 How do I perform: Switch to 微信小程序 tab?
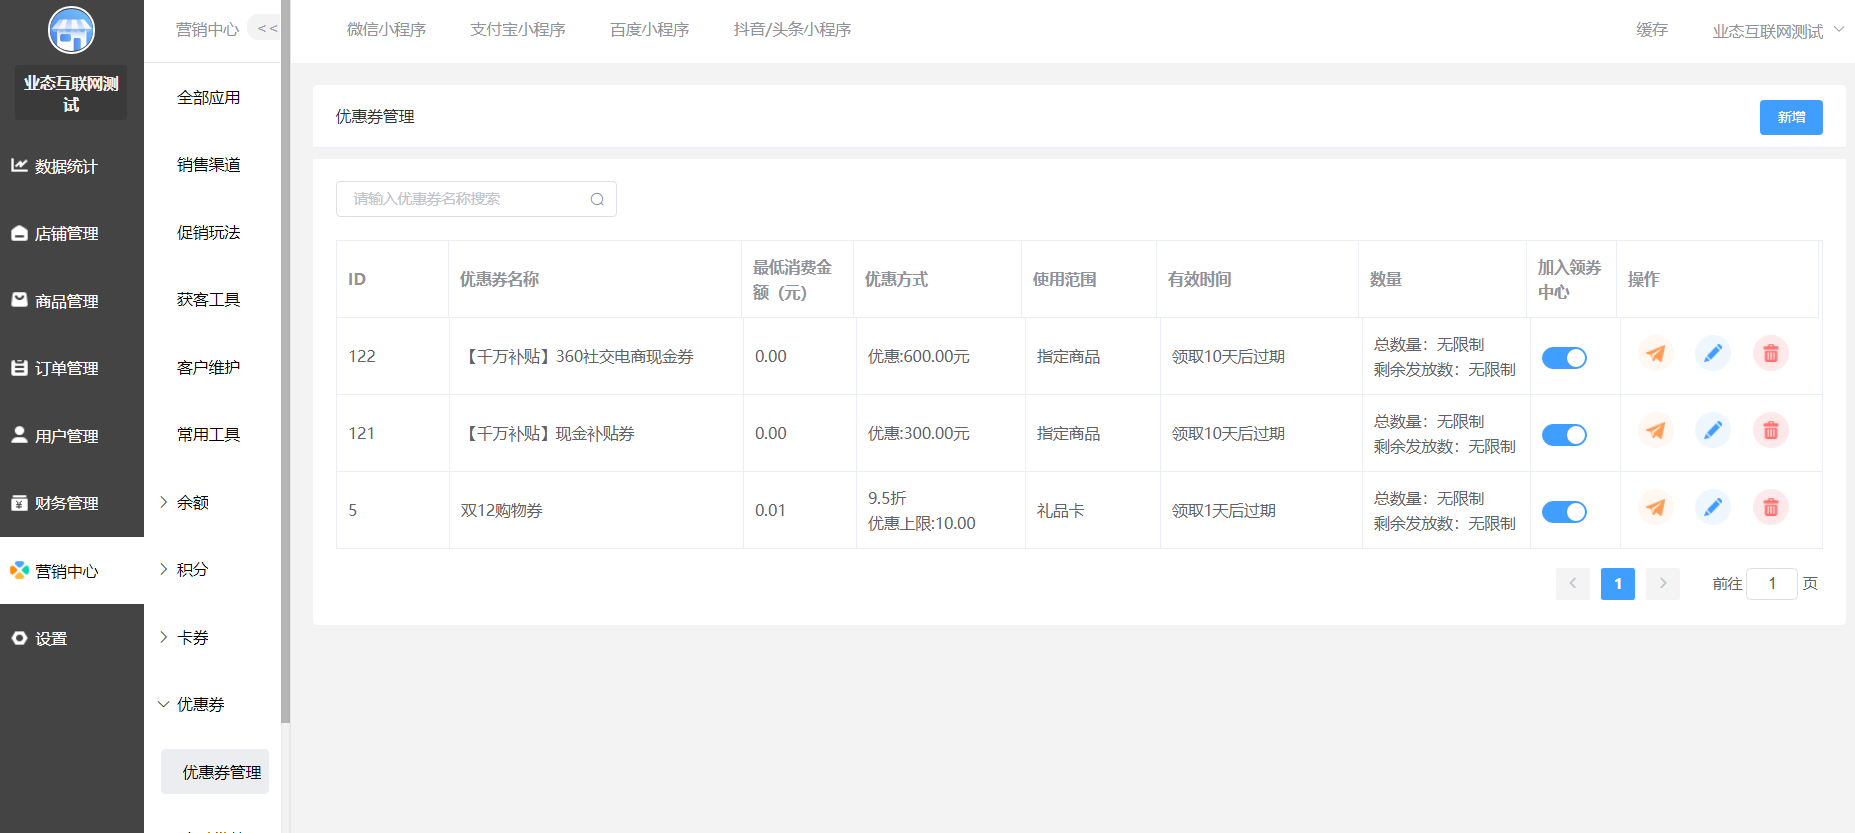tap(386, 30)
